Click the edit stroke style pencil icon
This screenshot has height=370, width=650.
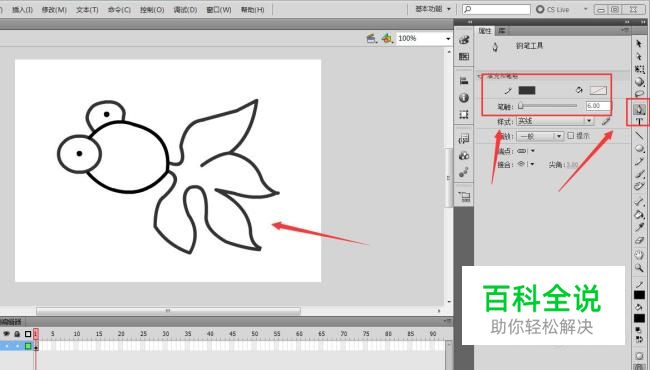coord(606,121)
